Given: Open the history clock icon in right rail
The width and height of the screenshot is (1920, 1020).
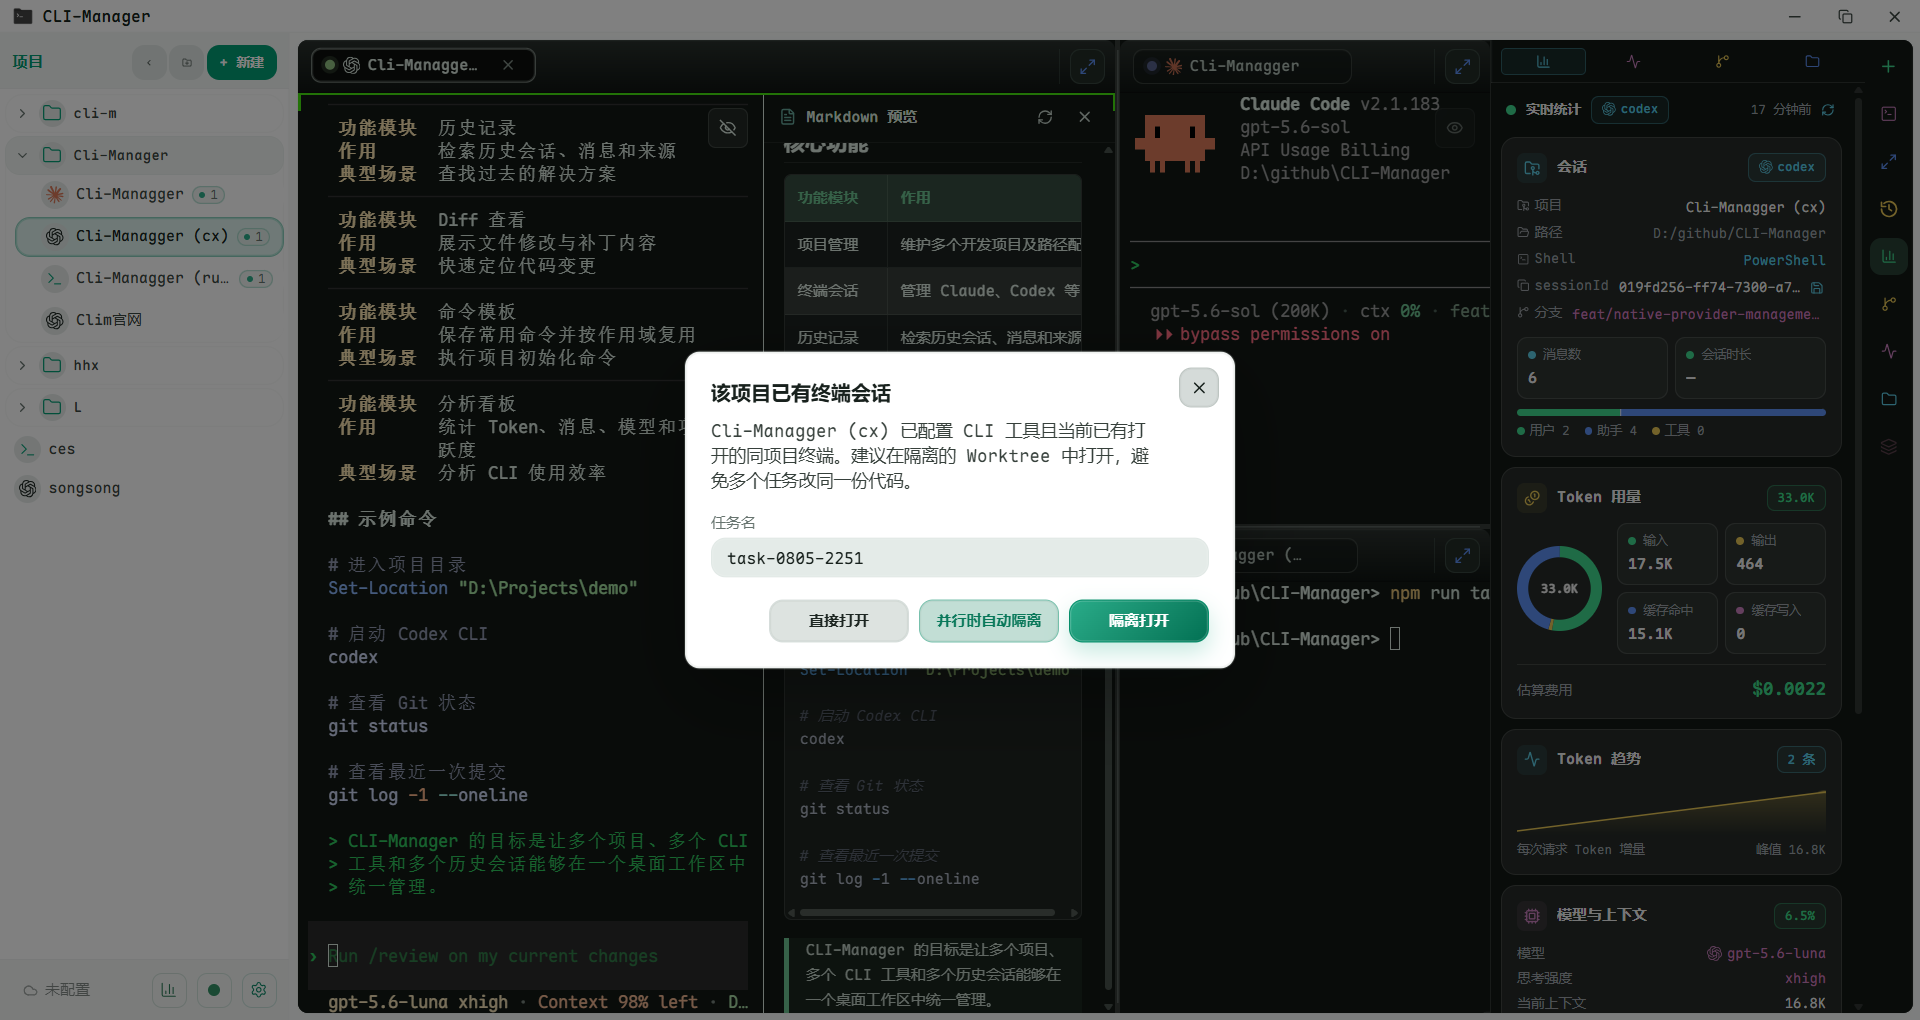Looking at the screenshot, I should tap(1888, 209).
